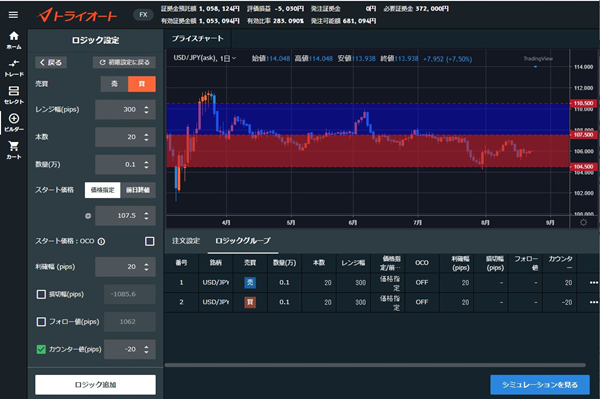The width and height of the screenshot is (600, 399).
Task: Click USD/JPY(ask) chart symbol label
Action: pos(195,58)
